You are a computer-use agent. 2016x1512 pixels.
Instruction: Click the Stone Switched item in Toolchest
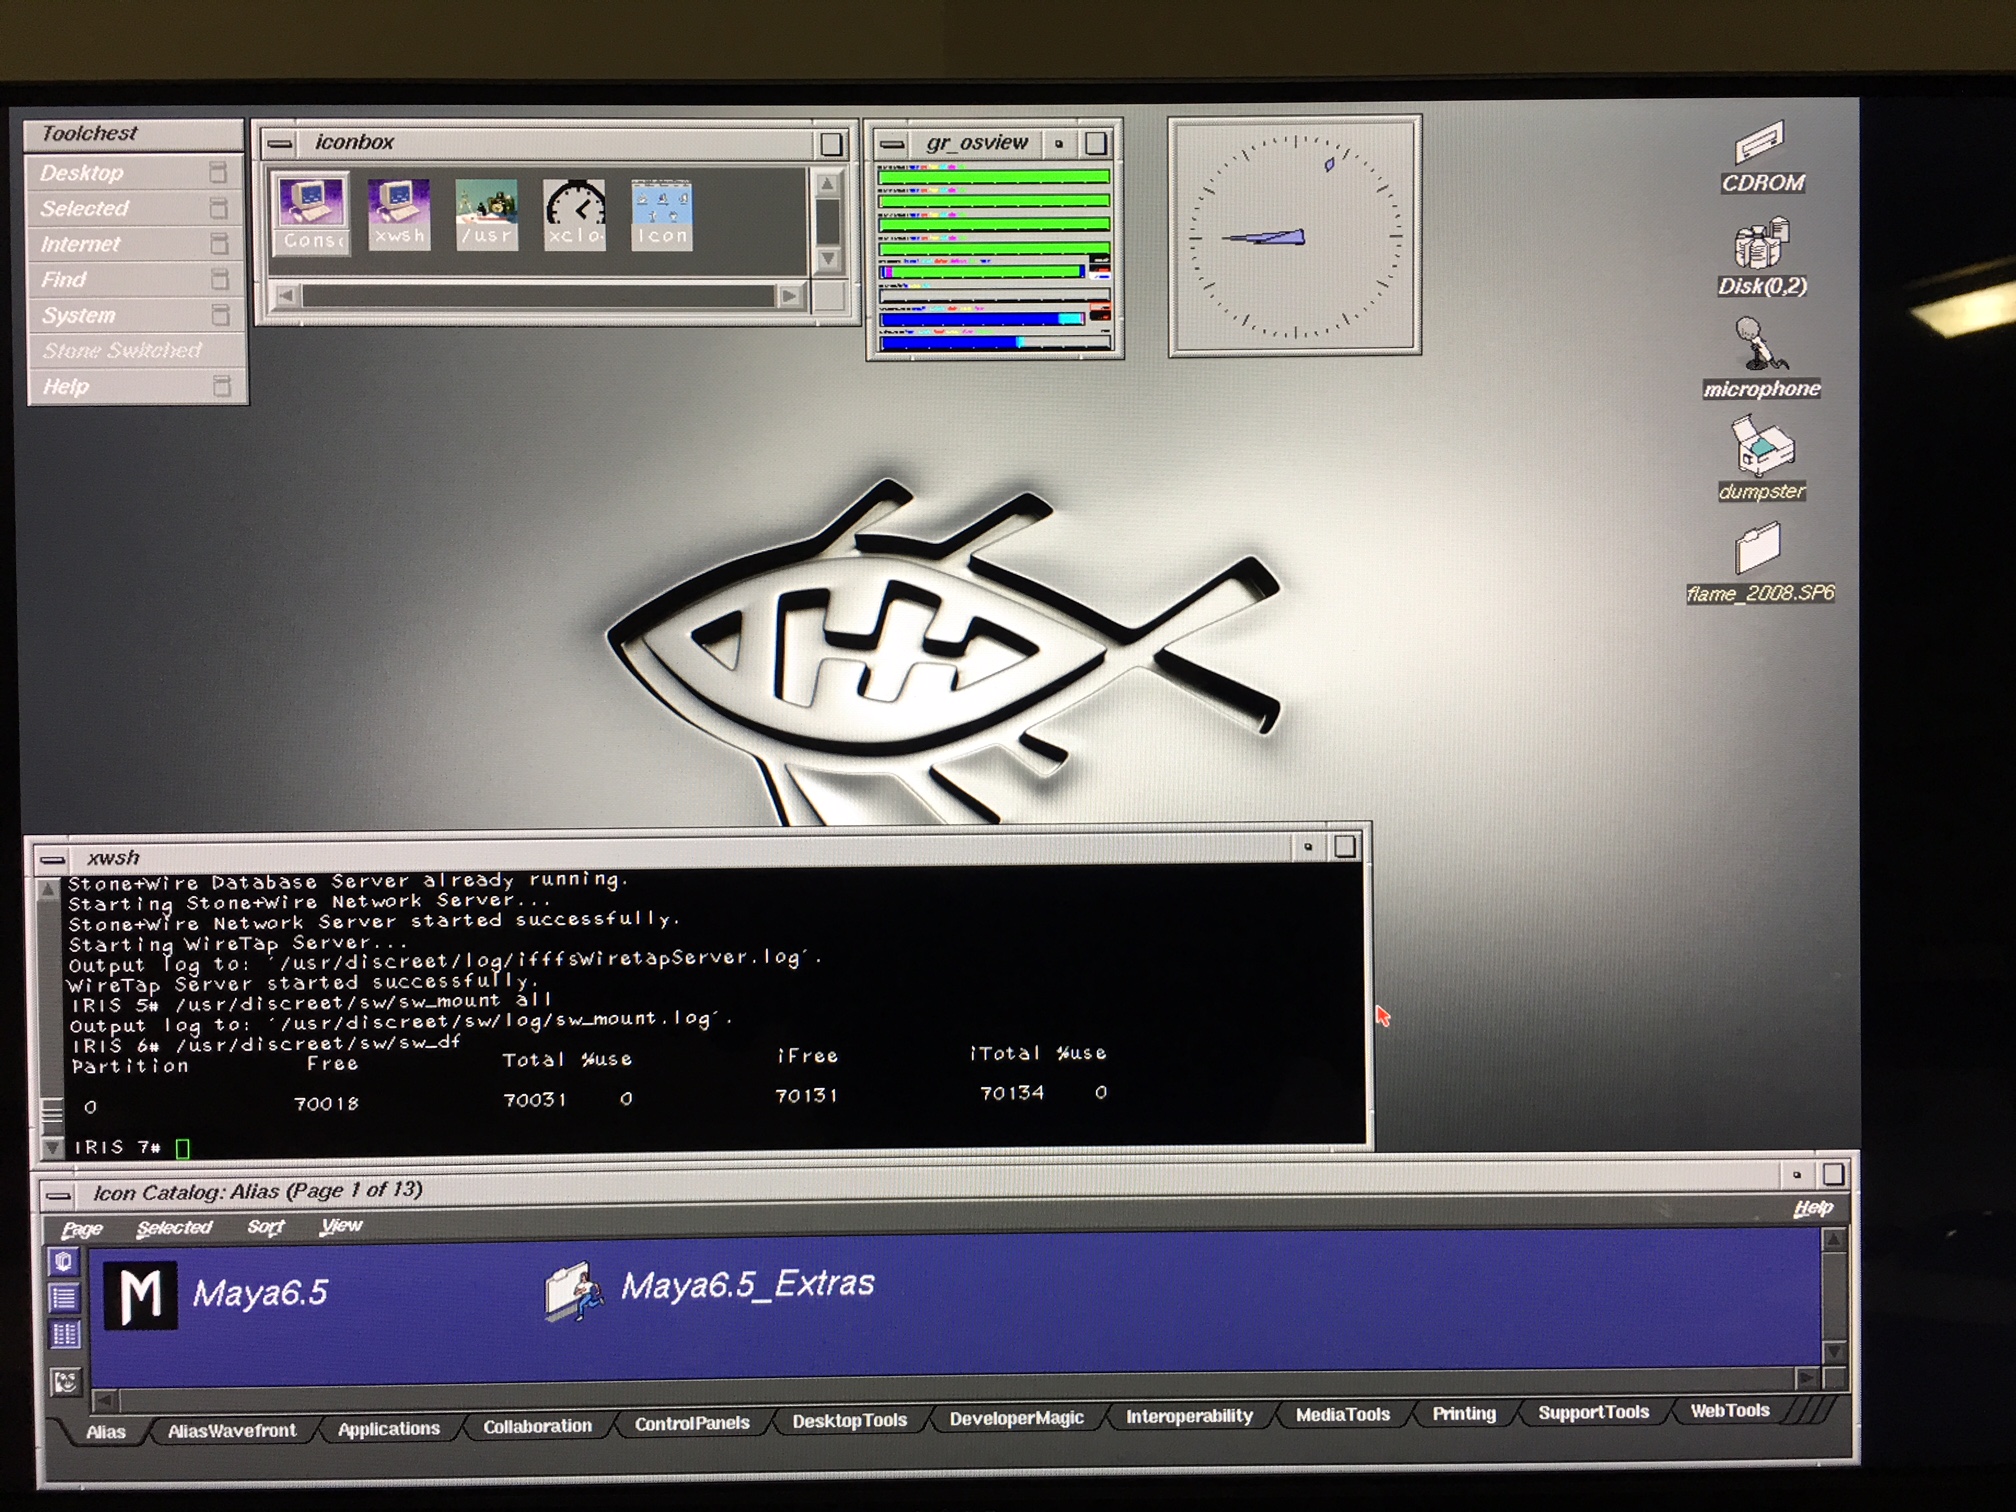[135, 351]
